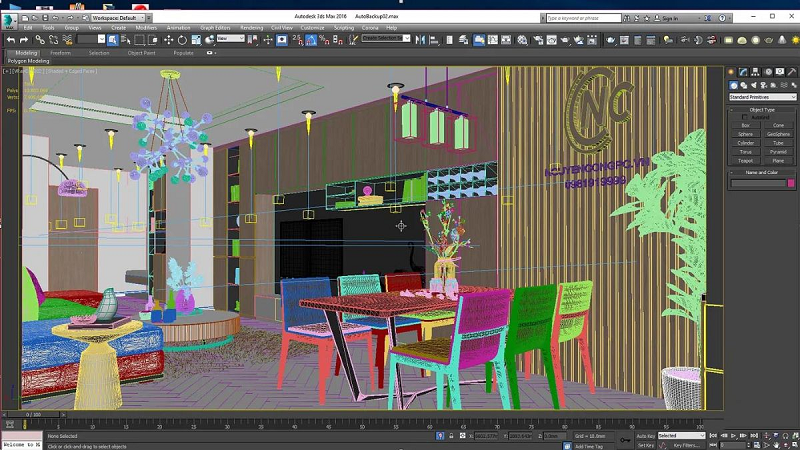Toggle Auto Key animation mode

644,436
